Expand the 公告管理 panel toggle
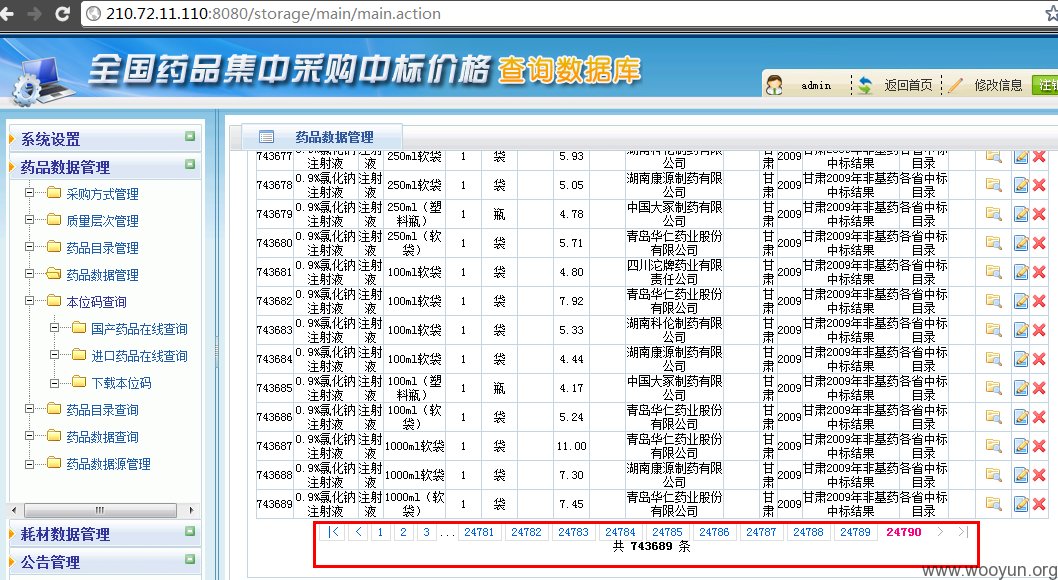This screenshot has width=1058, height=580. click(190, 560)
